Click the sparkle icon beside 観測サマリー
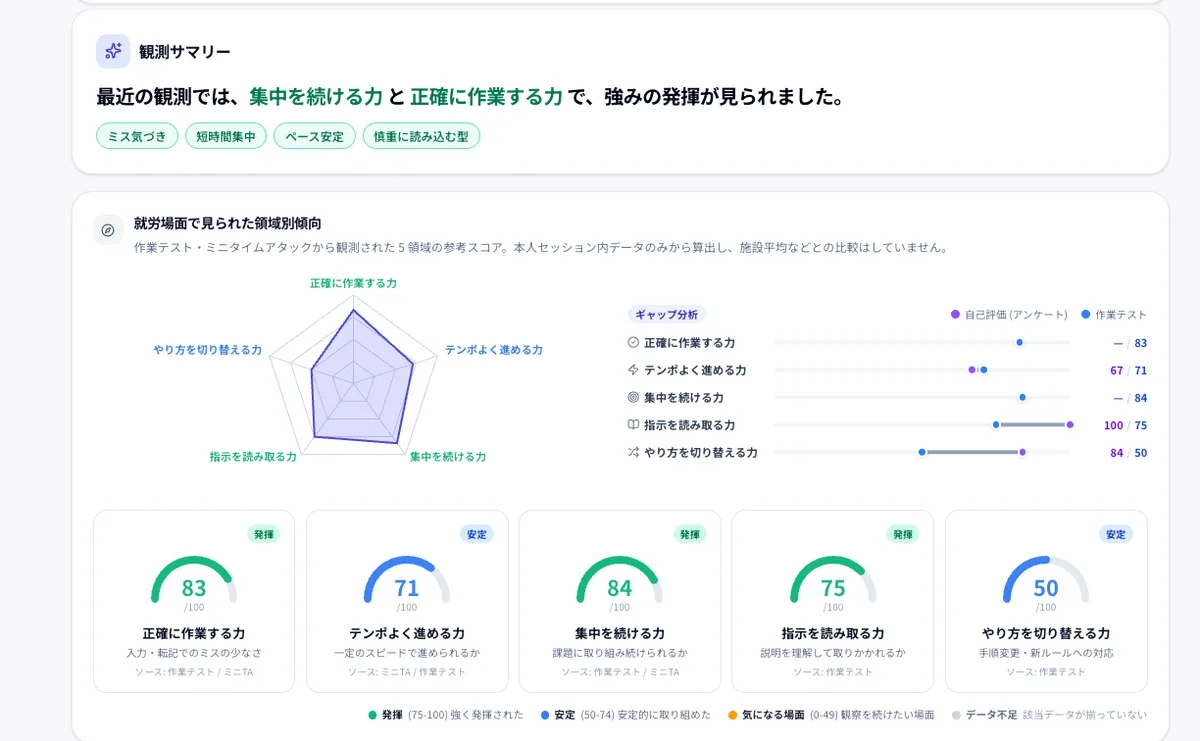 [113, 51]
